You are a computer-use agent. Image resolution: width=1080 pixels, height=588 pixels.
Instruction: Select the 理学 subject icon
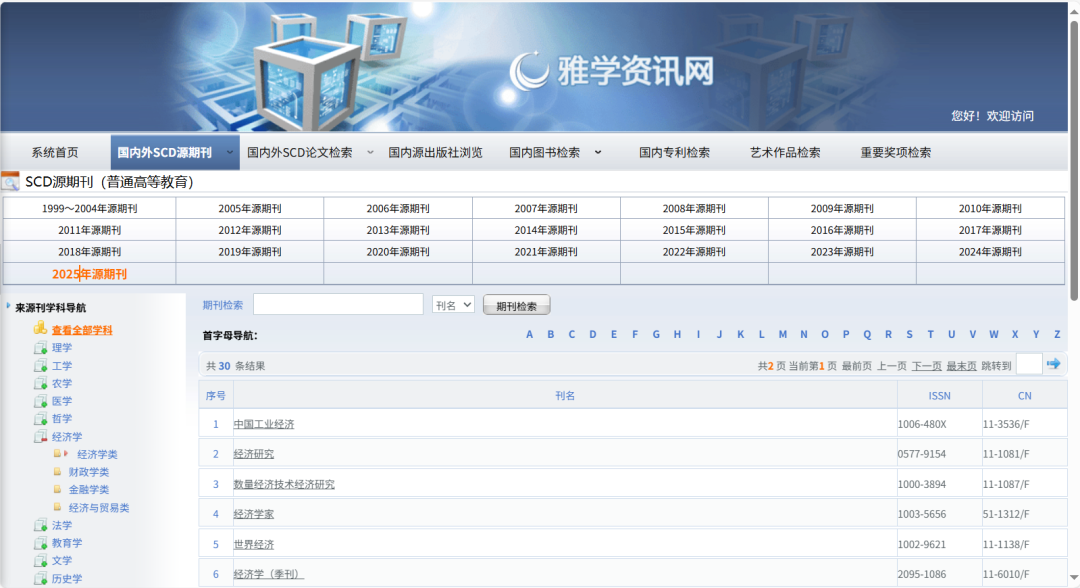coord(40,348)
